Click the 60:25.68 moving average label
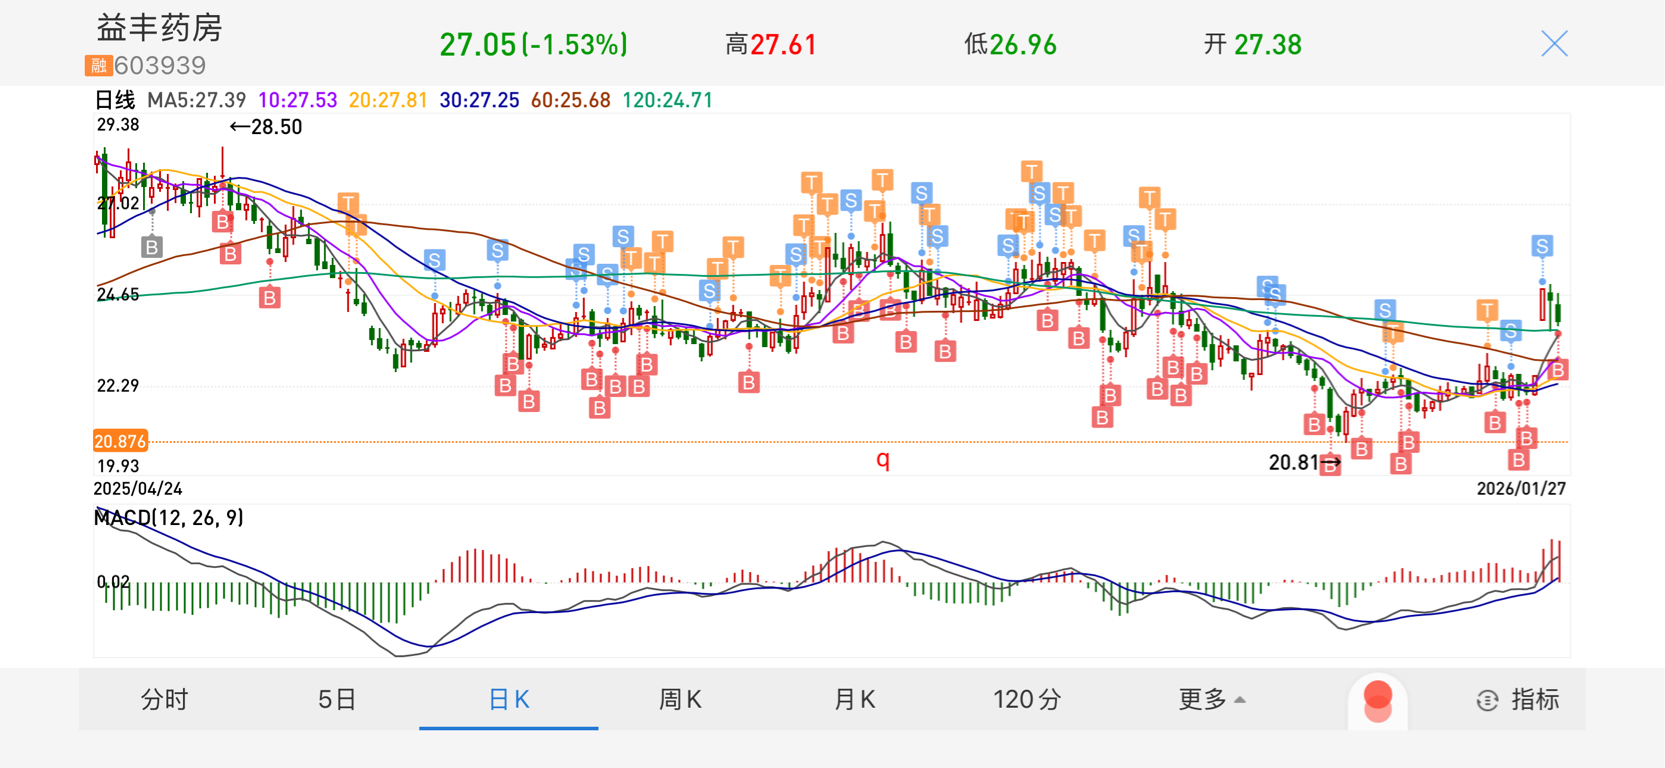 (570, 100)
